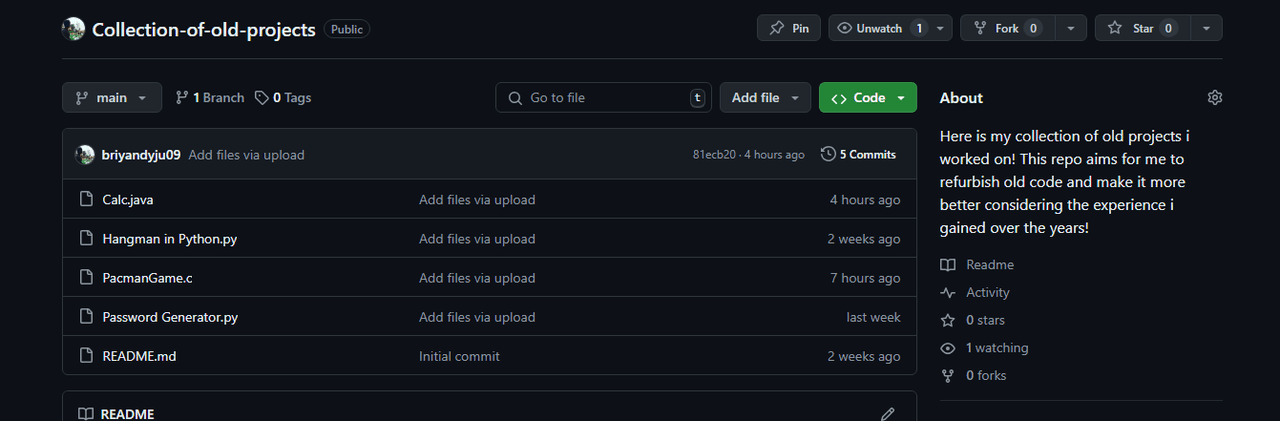Image resolution: width=1280 pixels, height=421 pixels.
Task: Click the Readme book icon in About
Action: [948, 265]
